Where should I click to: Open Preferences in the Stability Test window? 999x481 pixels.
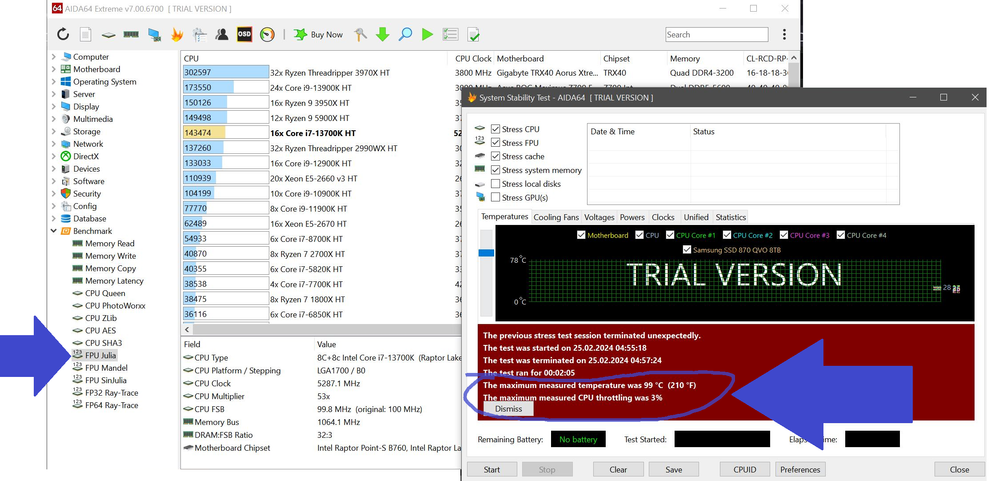[x=800, y=470]
